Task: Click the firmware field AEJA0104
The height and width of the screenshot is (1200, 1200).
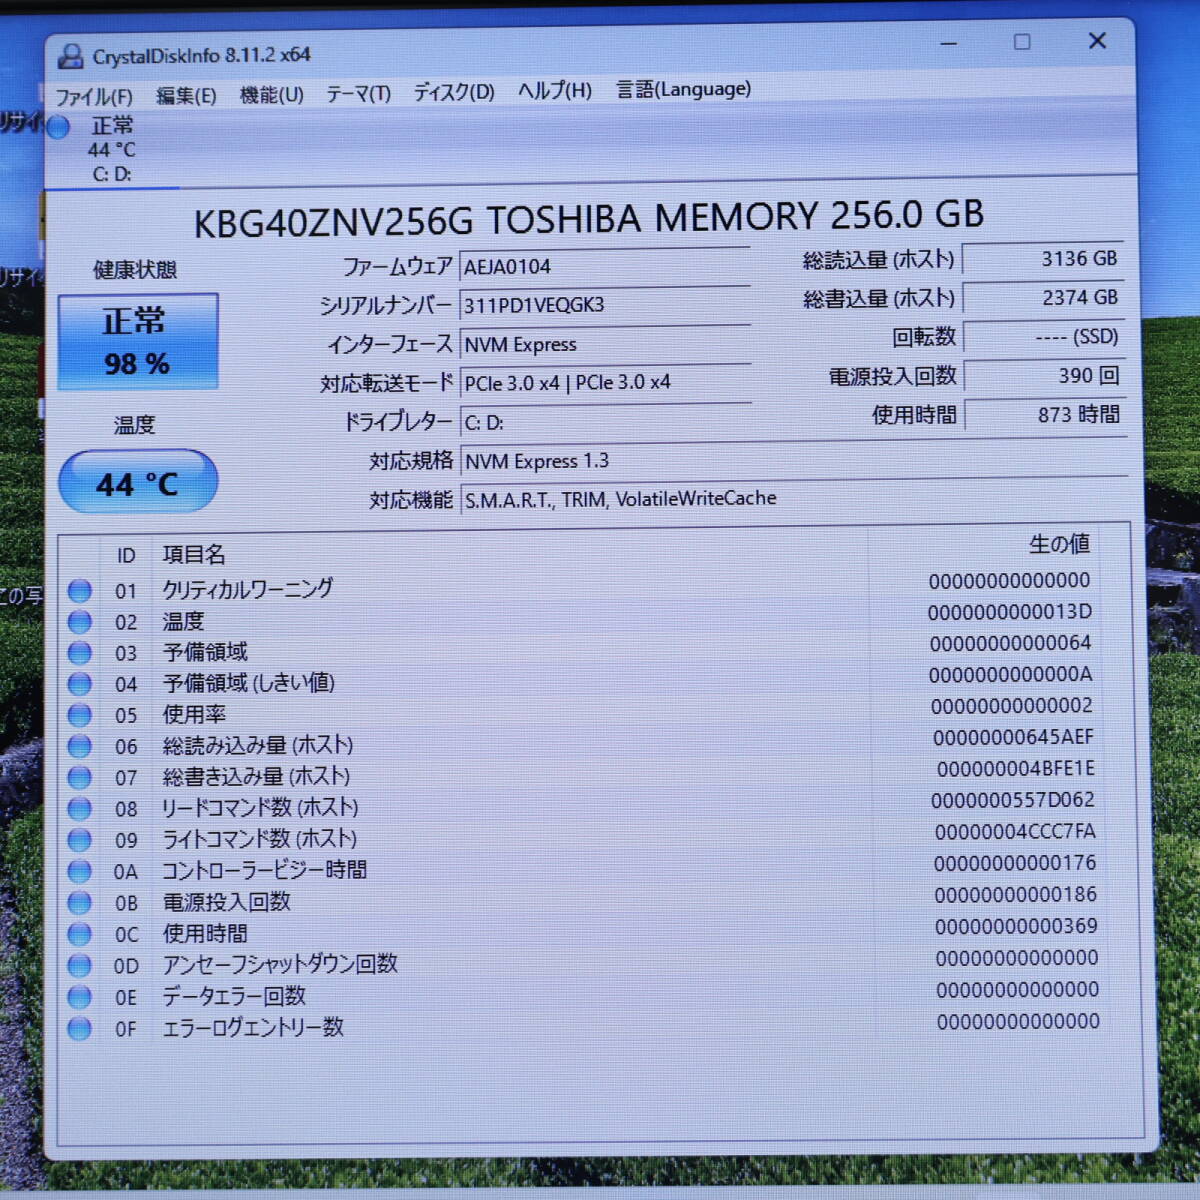Action: (x=605, y=267)
